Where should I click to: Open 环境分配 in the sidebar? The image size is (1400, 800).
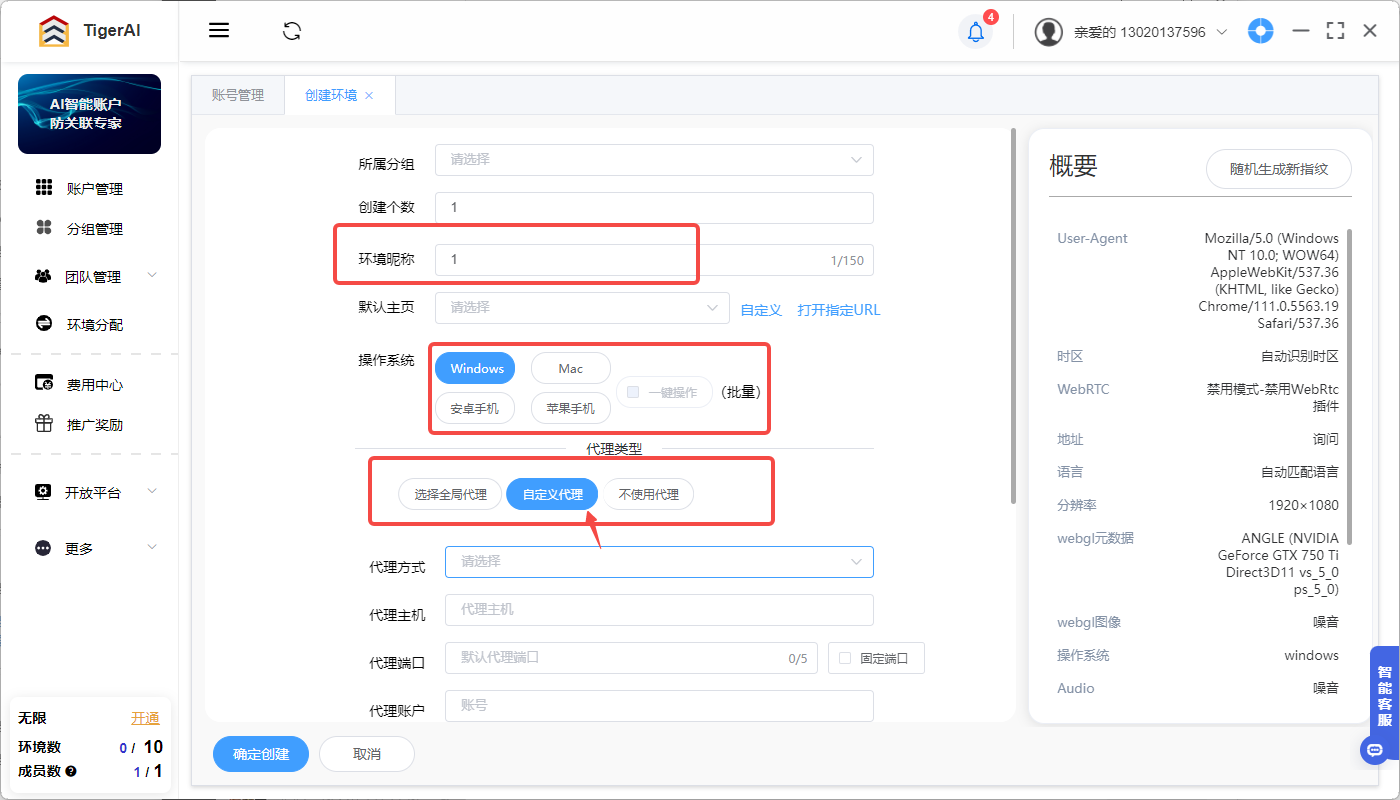click(95, 325)
